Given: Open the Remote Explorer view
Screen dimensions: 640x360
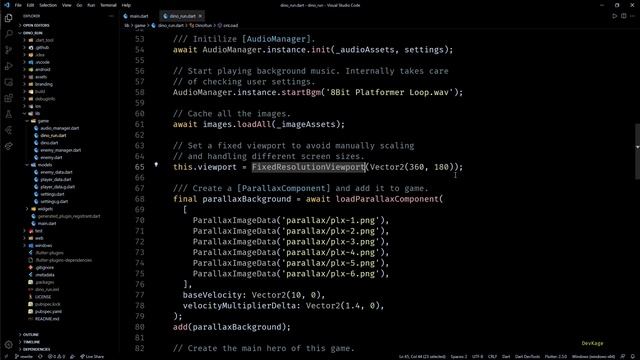Looking at the screenshot, I should [x=9, y=82].
